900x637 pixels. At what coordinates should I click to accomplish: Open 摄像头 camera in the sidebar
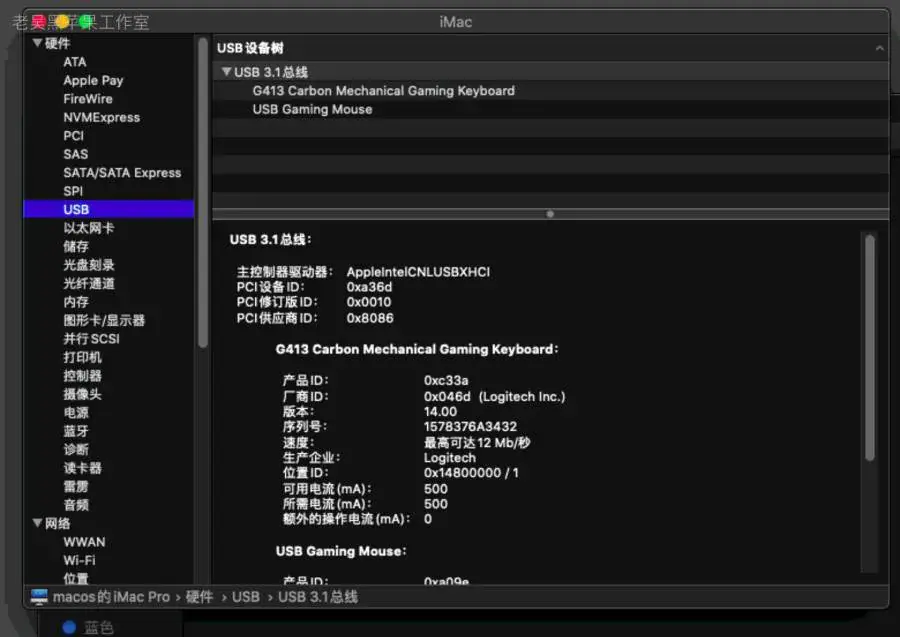click(x=82, y=394)
